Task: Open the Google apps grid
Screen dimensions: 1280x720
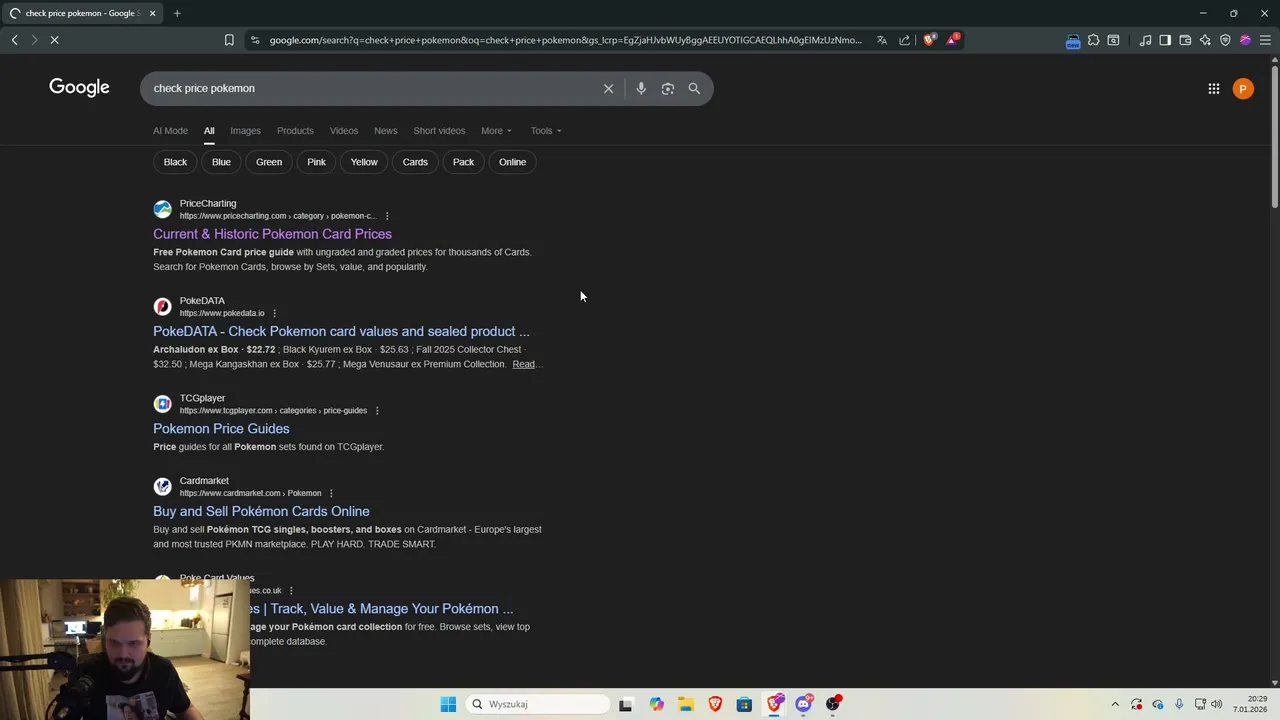Action: click(1213, 89)
